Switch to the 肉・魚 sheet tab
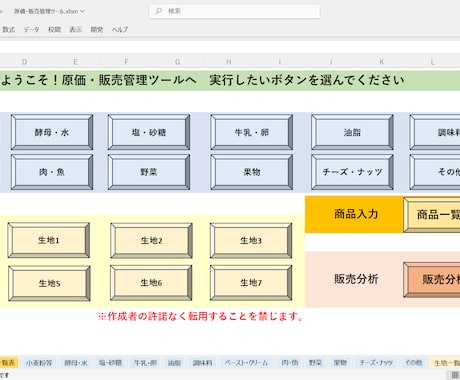Viewport: 460px width, 380px height. coord(290,363)
